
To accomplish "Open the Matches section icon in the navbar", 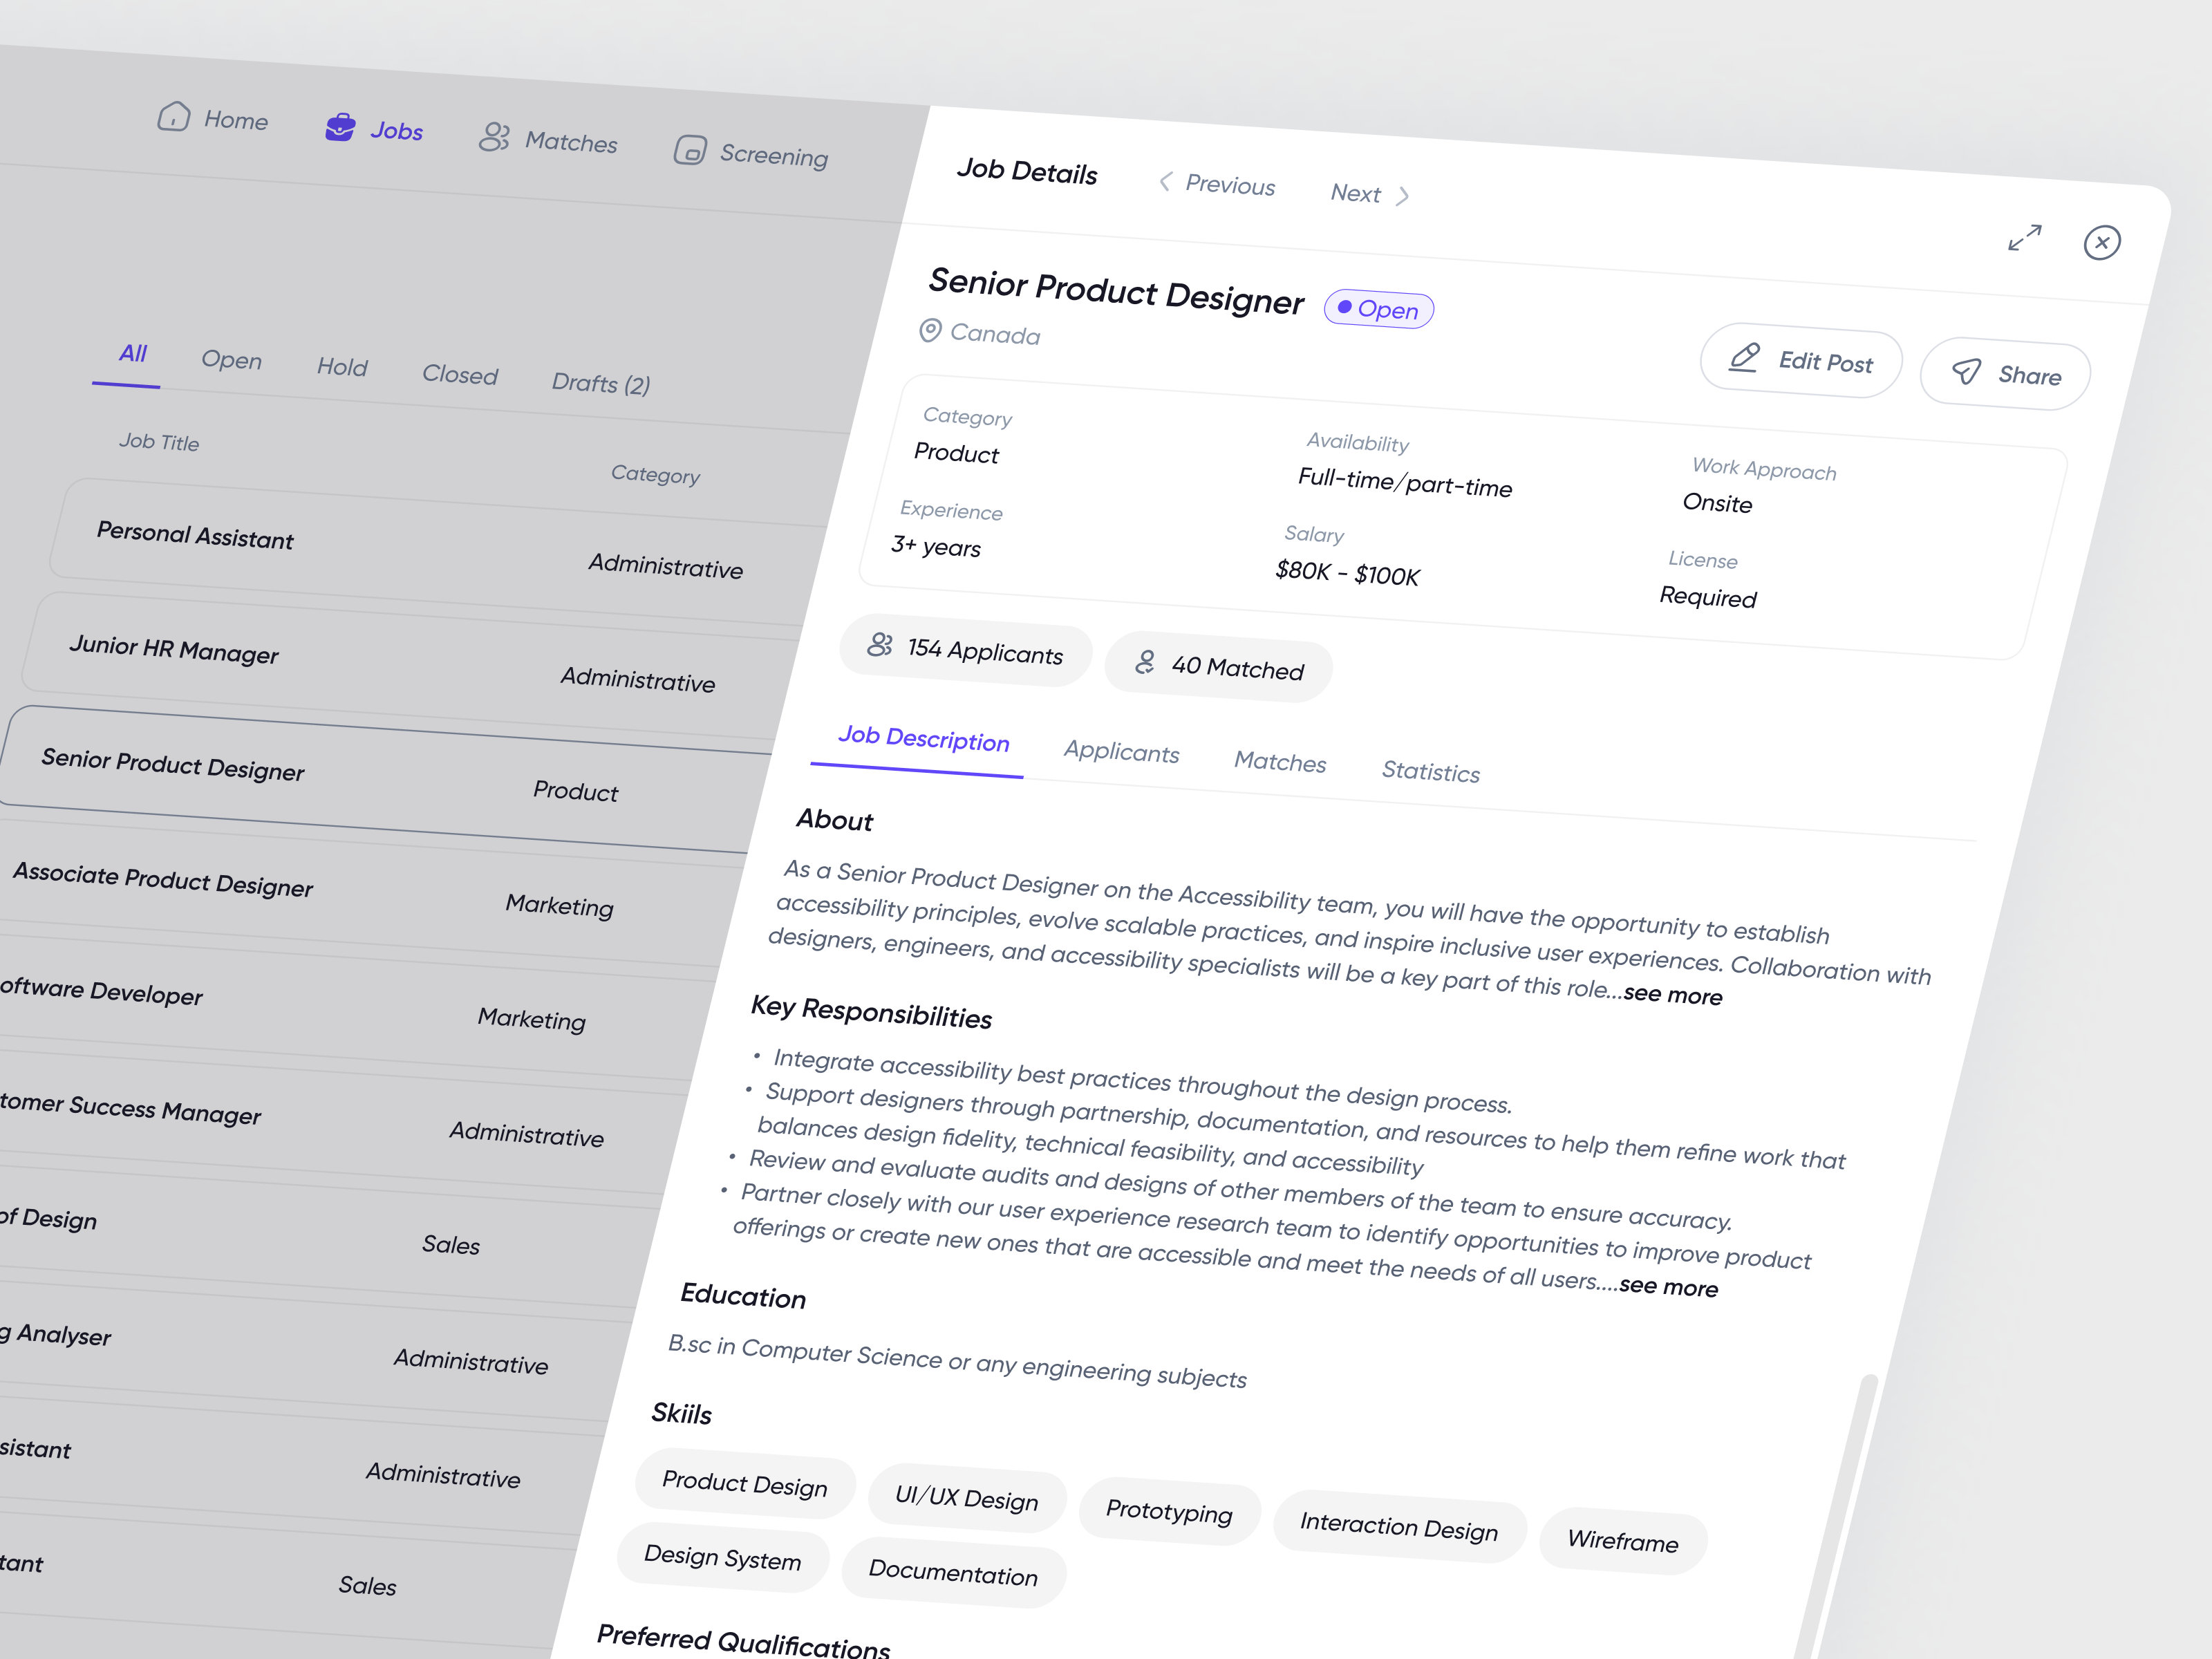I will coord(496,140).
